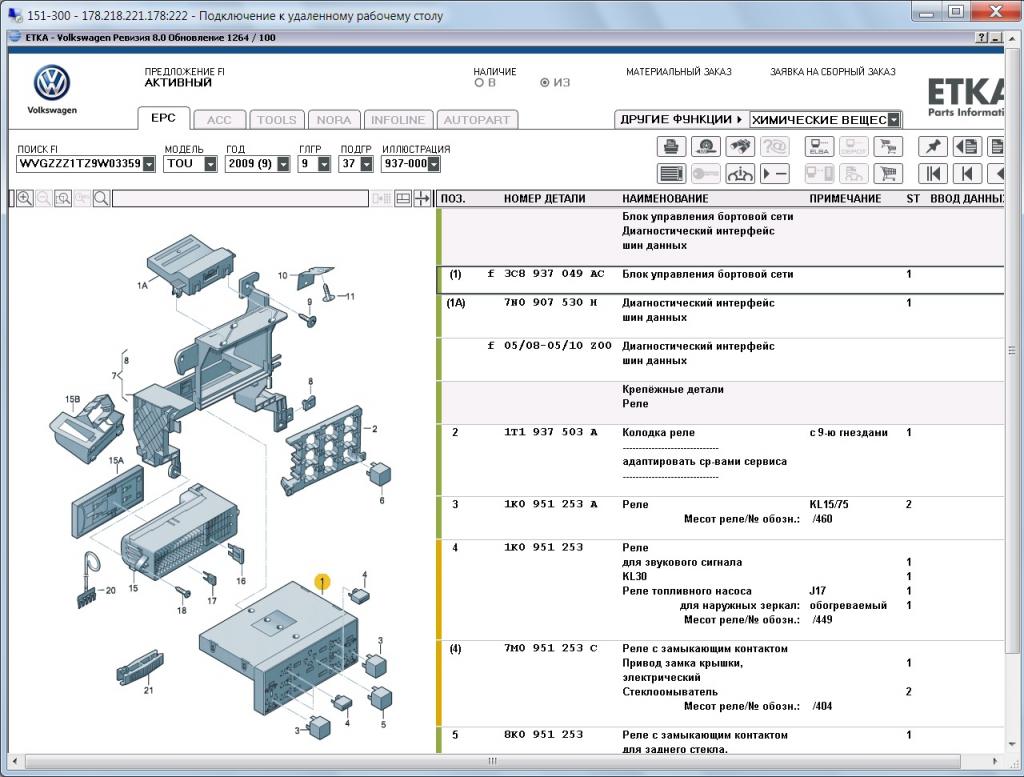Click the left-arrow document page icon

click(967, 146)
